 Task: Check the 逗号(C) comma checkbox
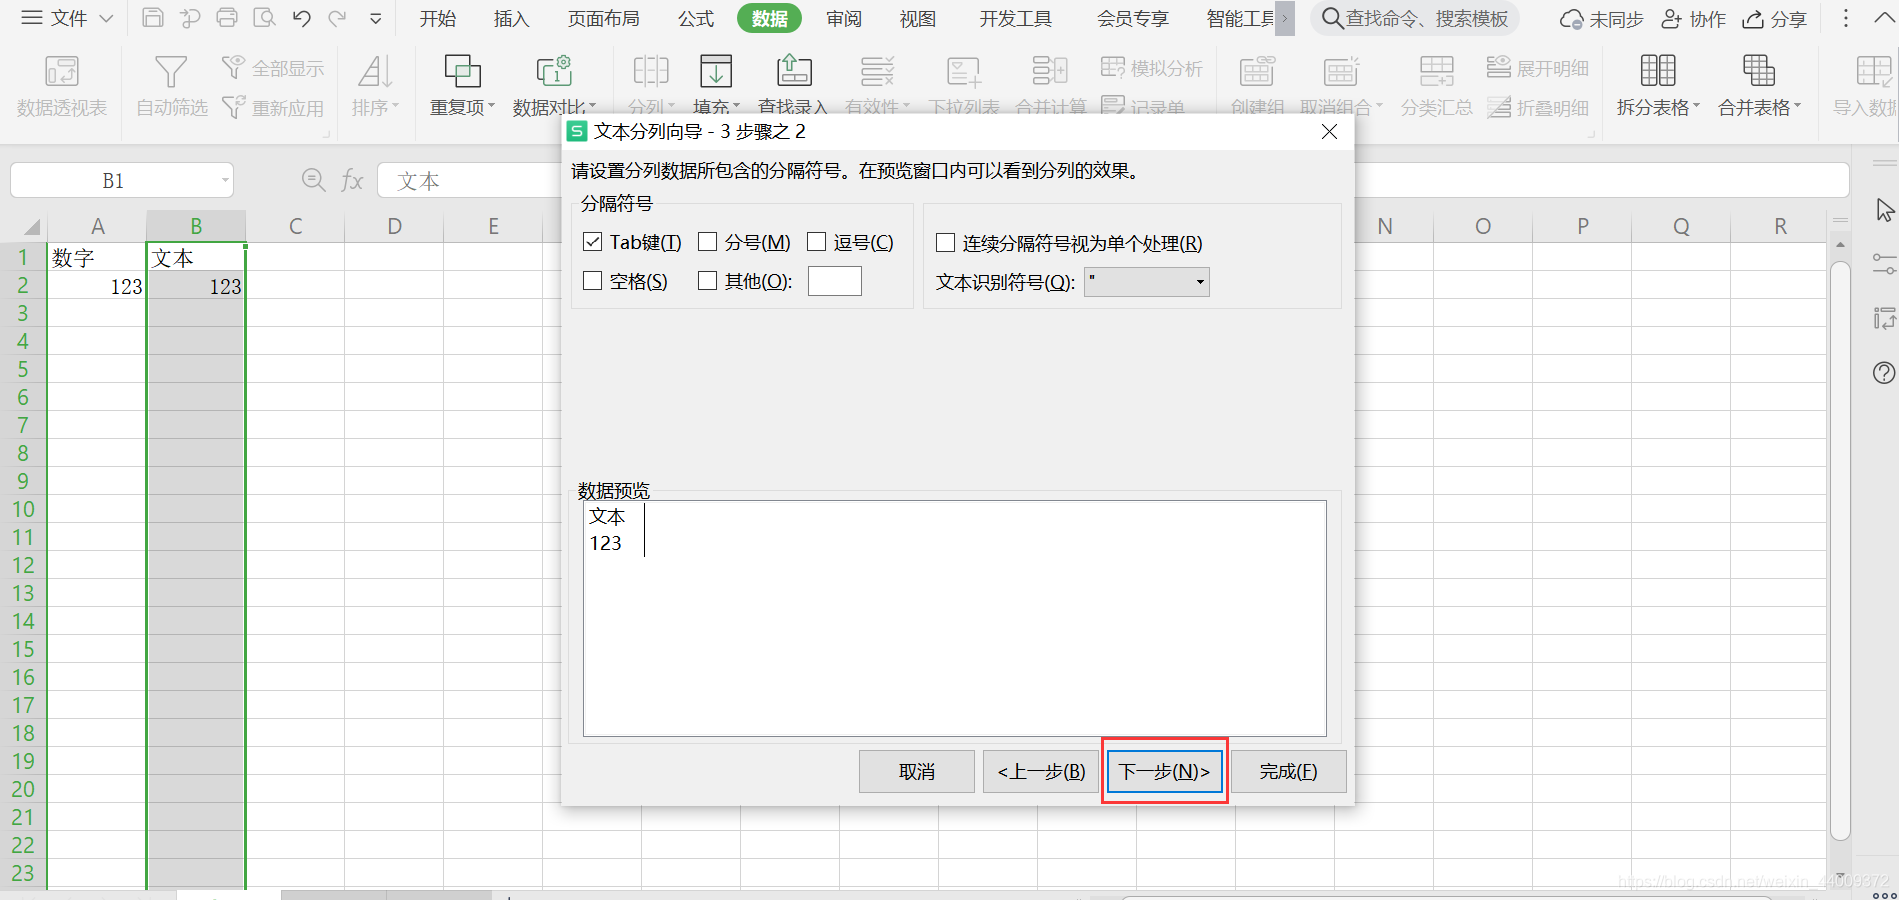816,242
